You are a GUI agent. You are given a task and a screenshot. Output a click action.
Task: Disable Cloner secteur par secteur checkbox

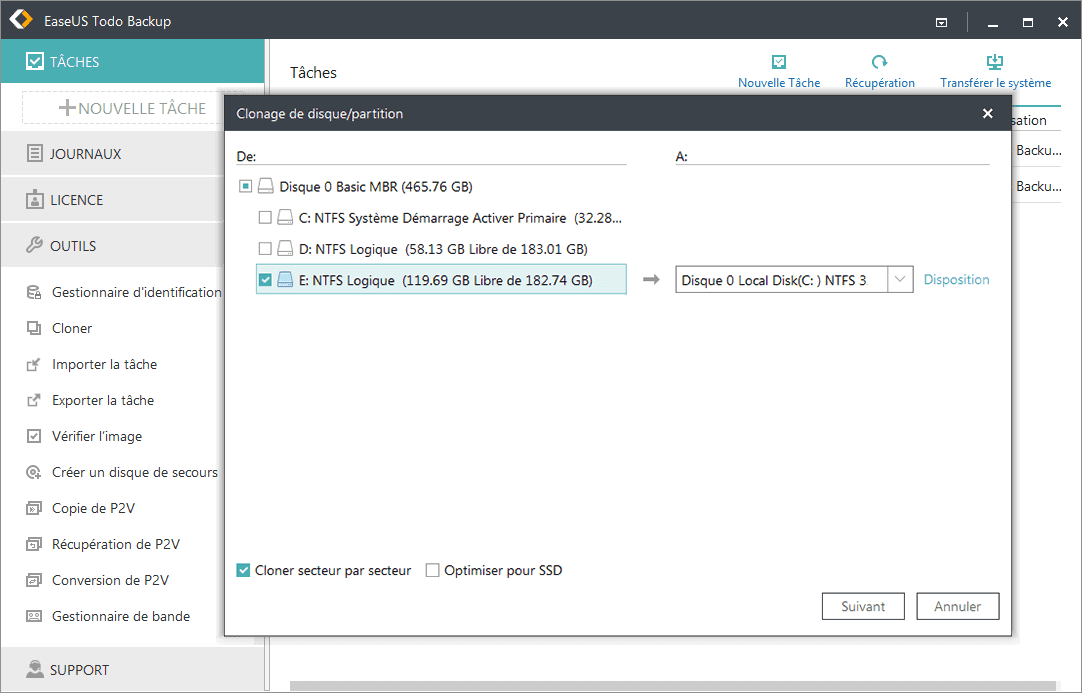click(x=243, y=570)
